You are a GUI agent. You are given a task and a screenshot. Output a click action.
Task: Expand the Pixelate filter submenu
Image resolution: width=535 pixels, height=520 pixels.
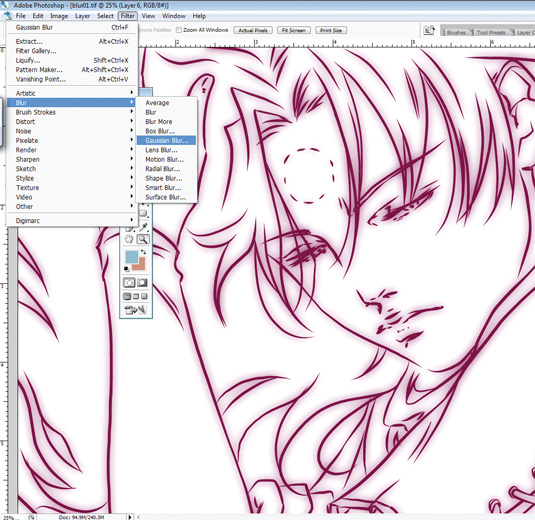pyautogui.click(x=72, y=140)
